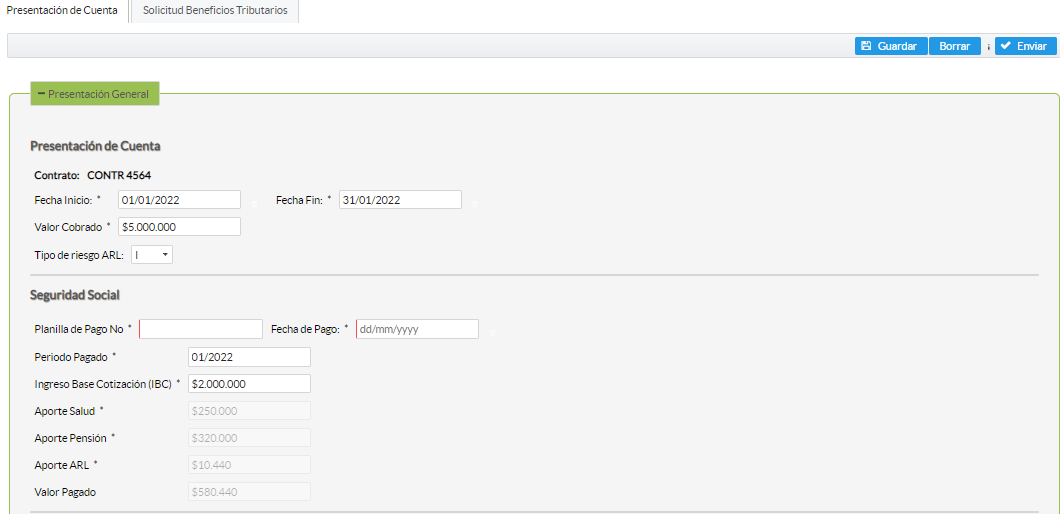Click the Enviar checkmark icon
Screen dimensions: 1060x514
pos(1005,46)
